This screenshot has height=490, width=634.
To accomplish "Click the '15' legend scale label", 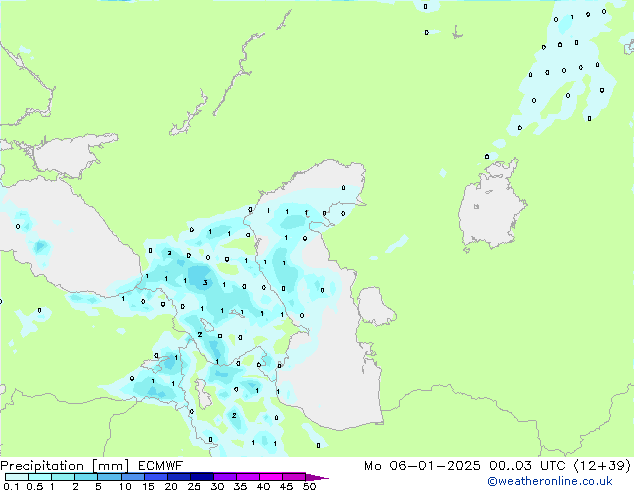I will click(148, 486).
